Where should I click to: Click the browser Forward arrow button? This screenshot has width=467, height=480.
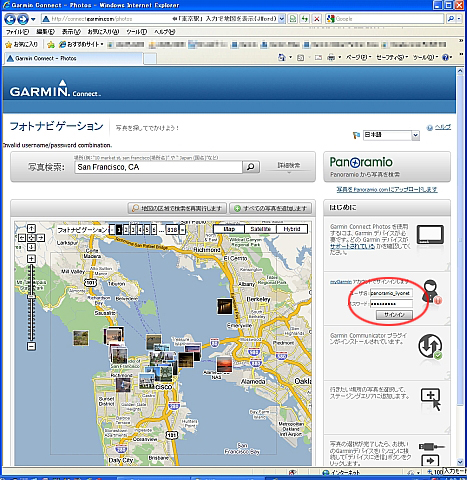[x=22, y=19]
